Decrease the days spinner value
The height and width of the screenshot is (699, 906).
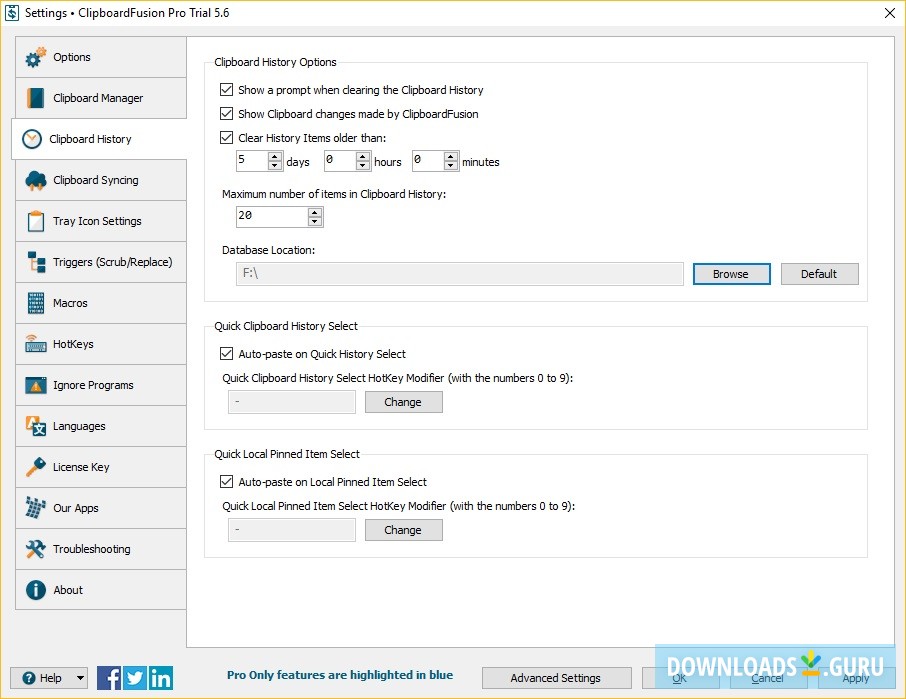click(275, 166)
